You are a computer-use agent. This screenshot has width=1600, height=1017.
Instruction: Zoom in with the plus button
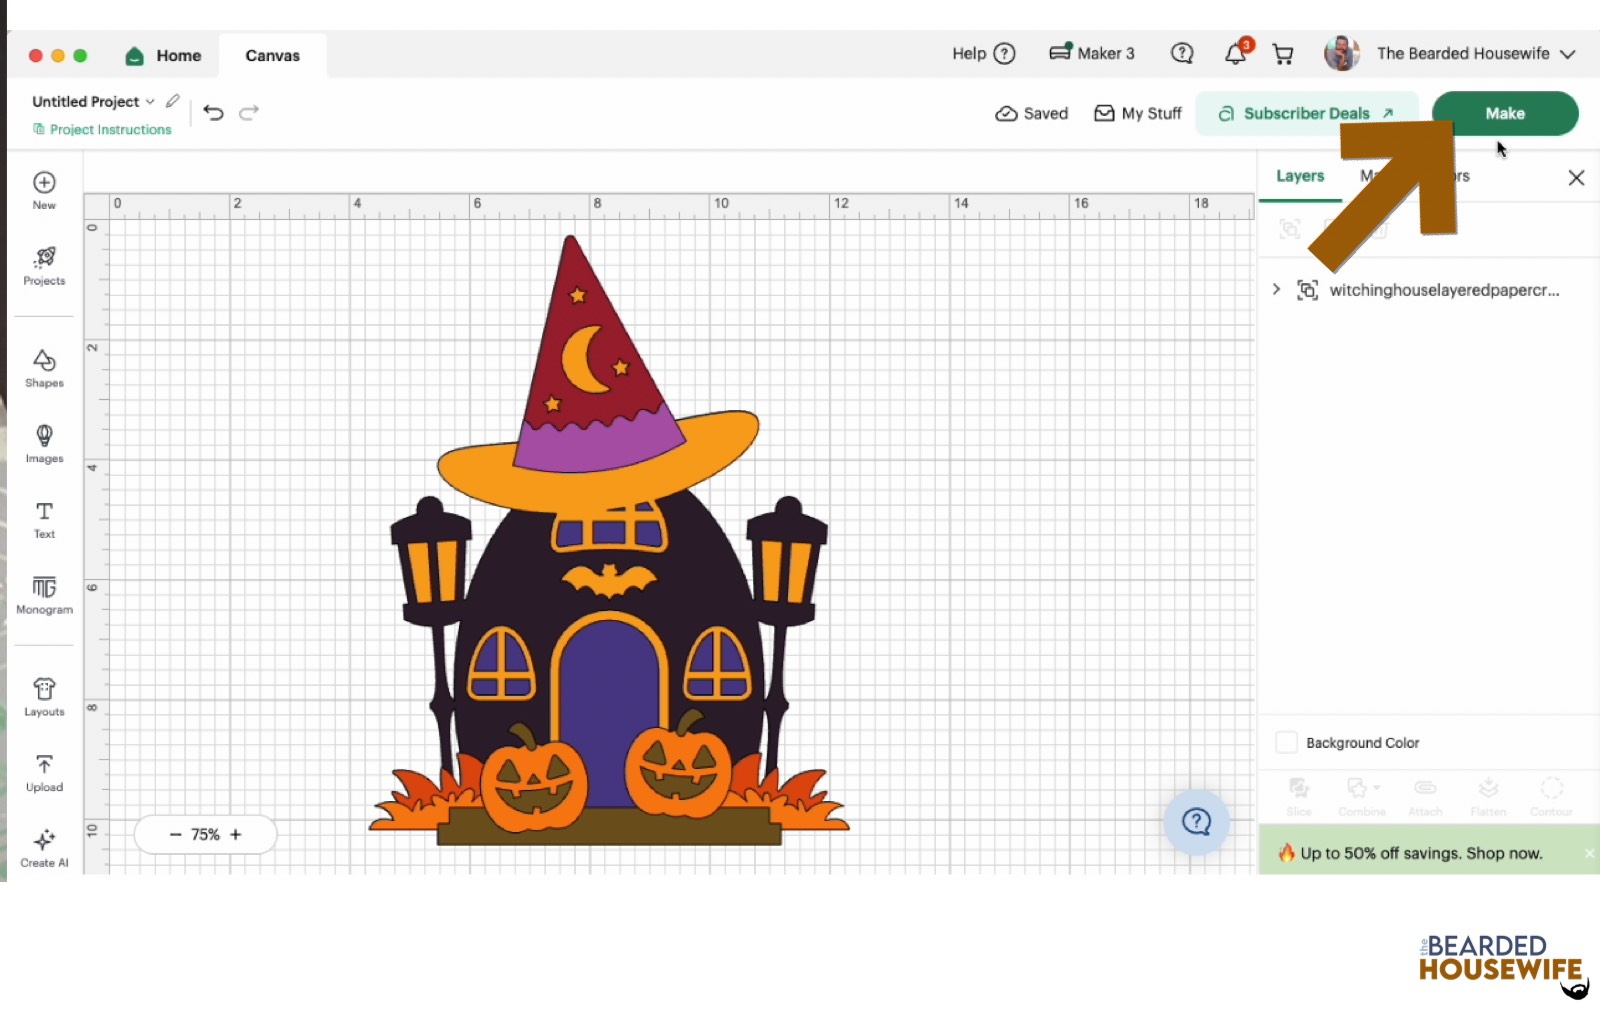click(x=236, y=835)
